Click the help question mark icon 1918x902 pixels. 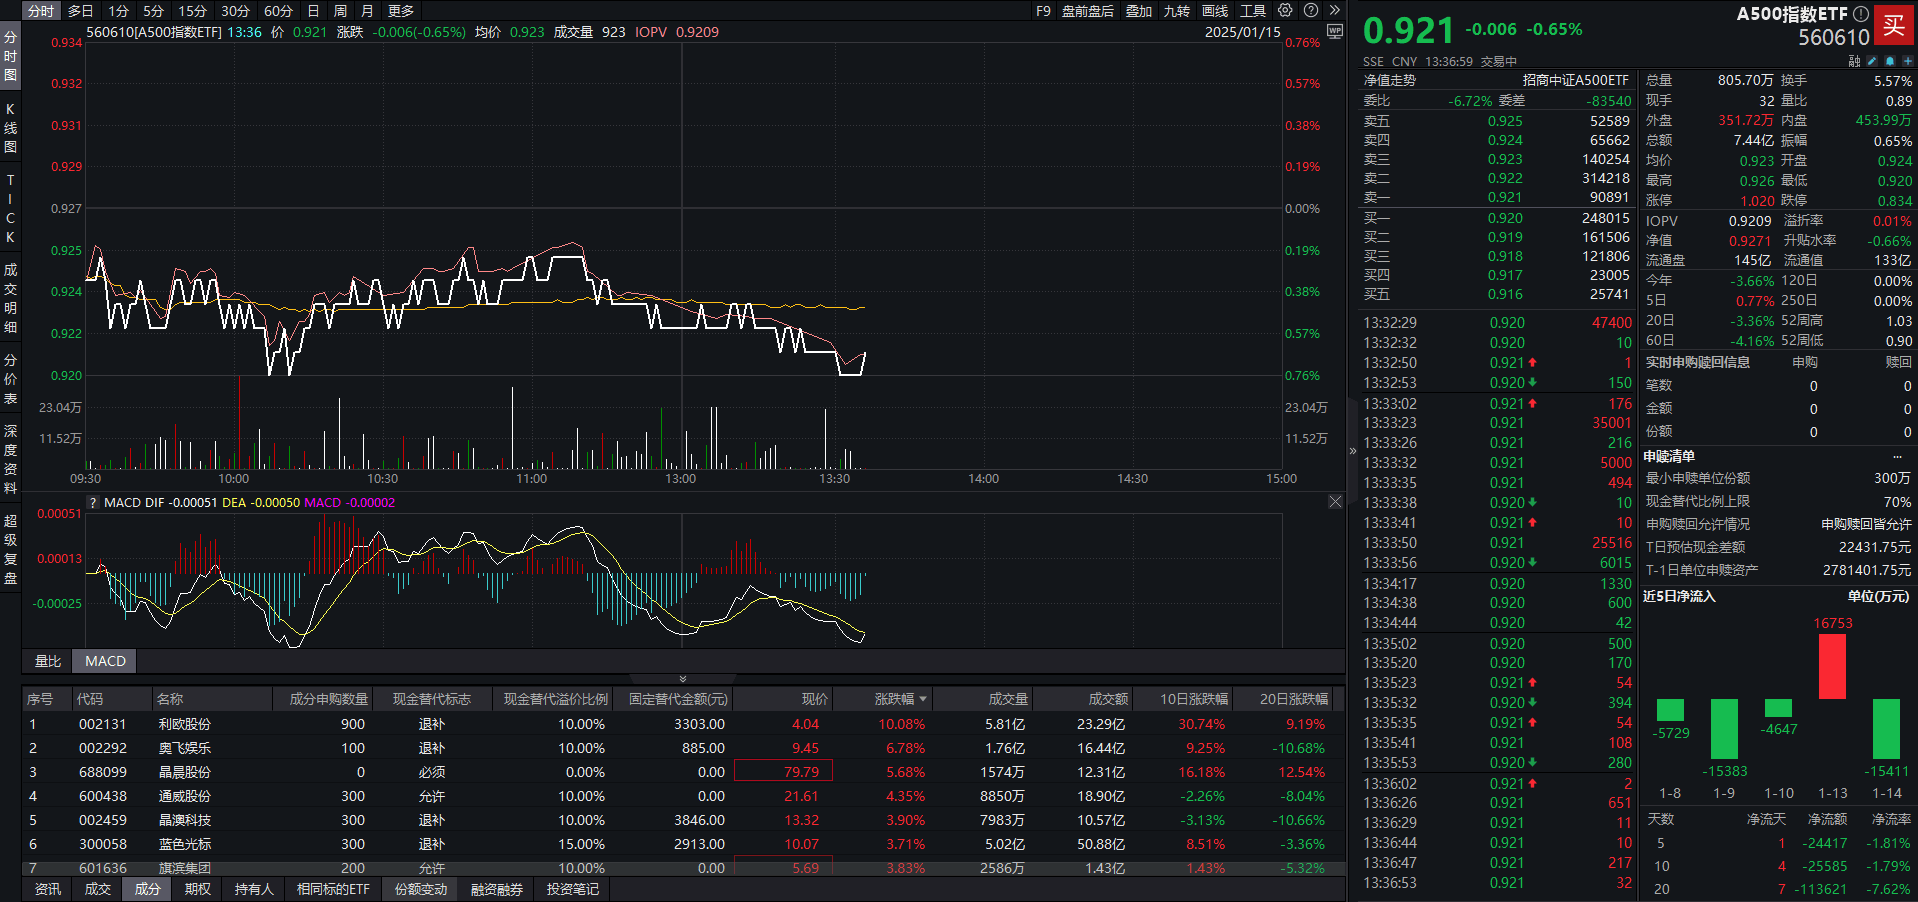coord(1311,10)
